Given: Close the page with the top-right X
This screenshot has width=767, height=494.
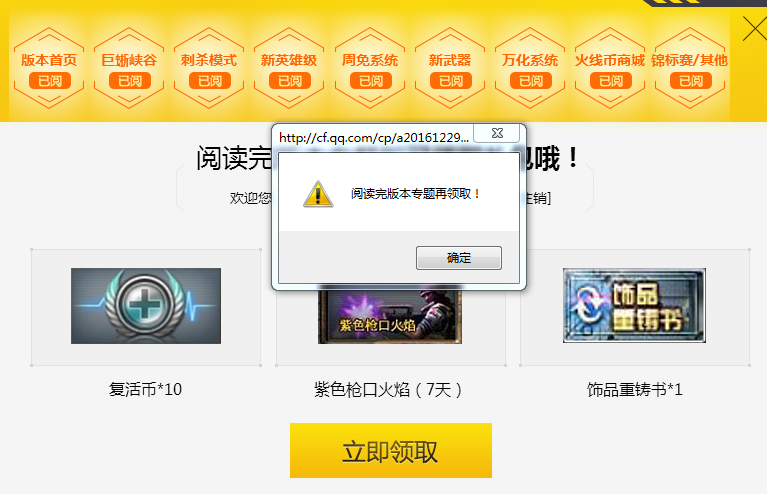Looking at the screenshot, I should click(755, 28).
